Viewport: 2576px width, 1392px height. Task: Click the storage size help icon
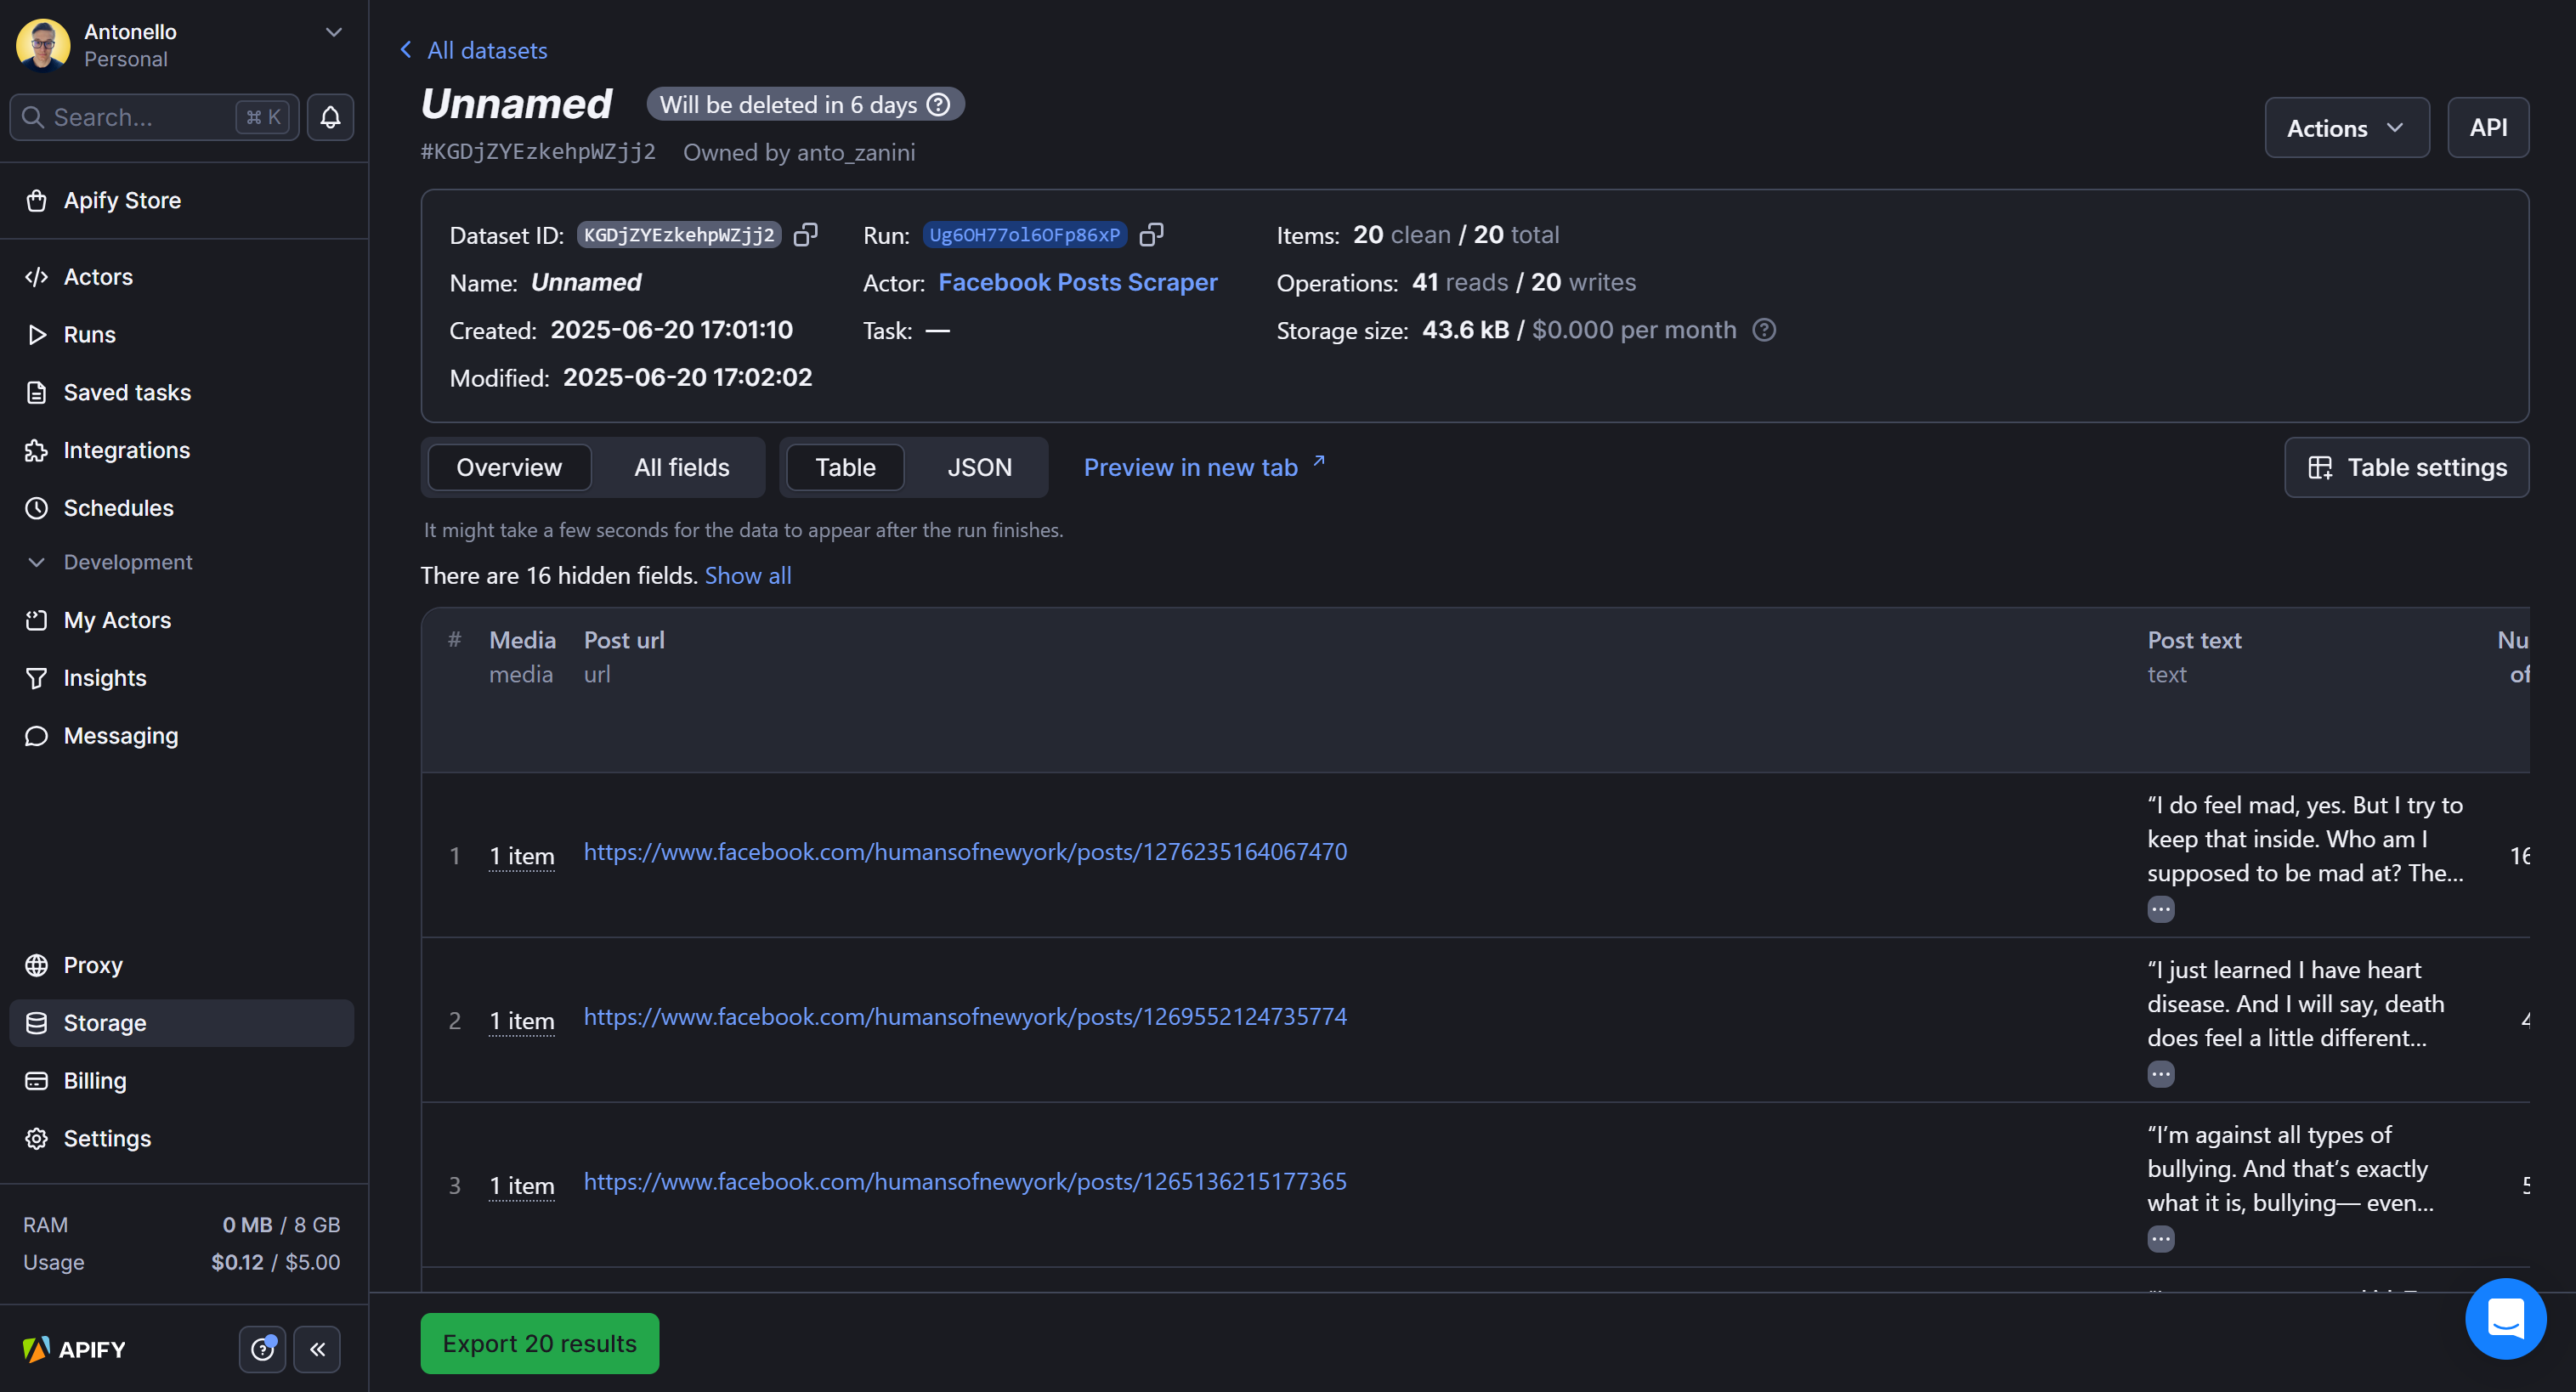click(x=1764, y=330)
